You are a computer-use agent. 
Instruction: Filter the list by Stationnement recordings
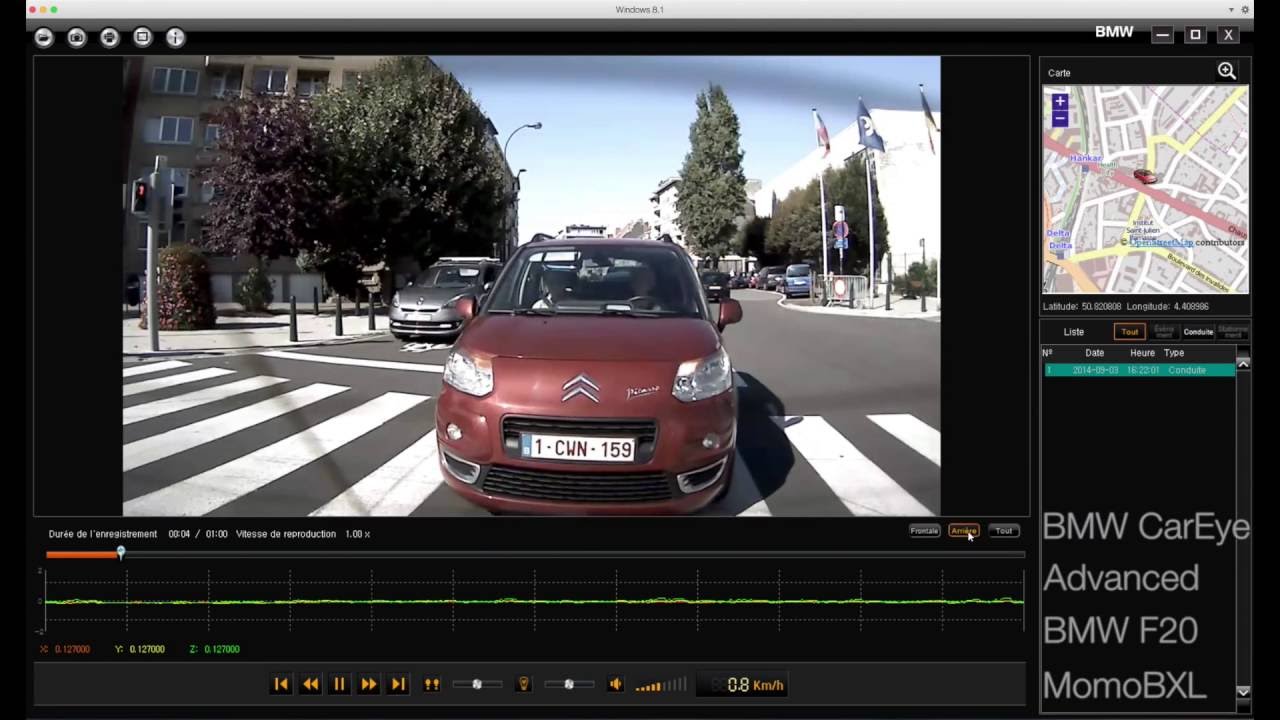click(1233, 332)
